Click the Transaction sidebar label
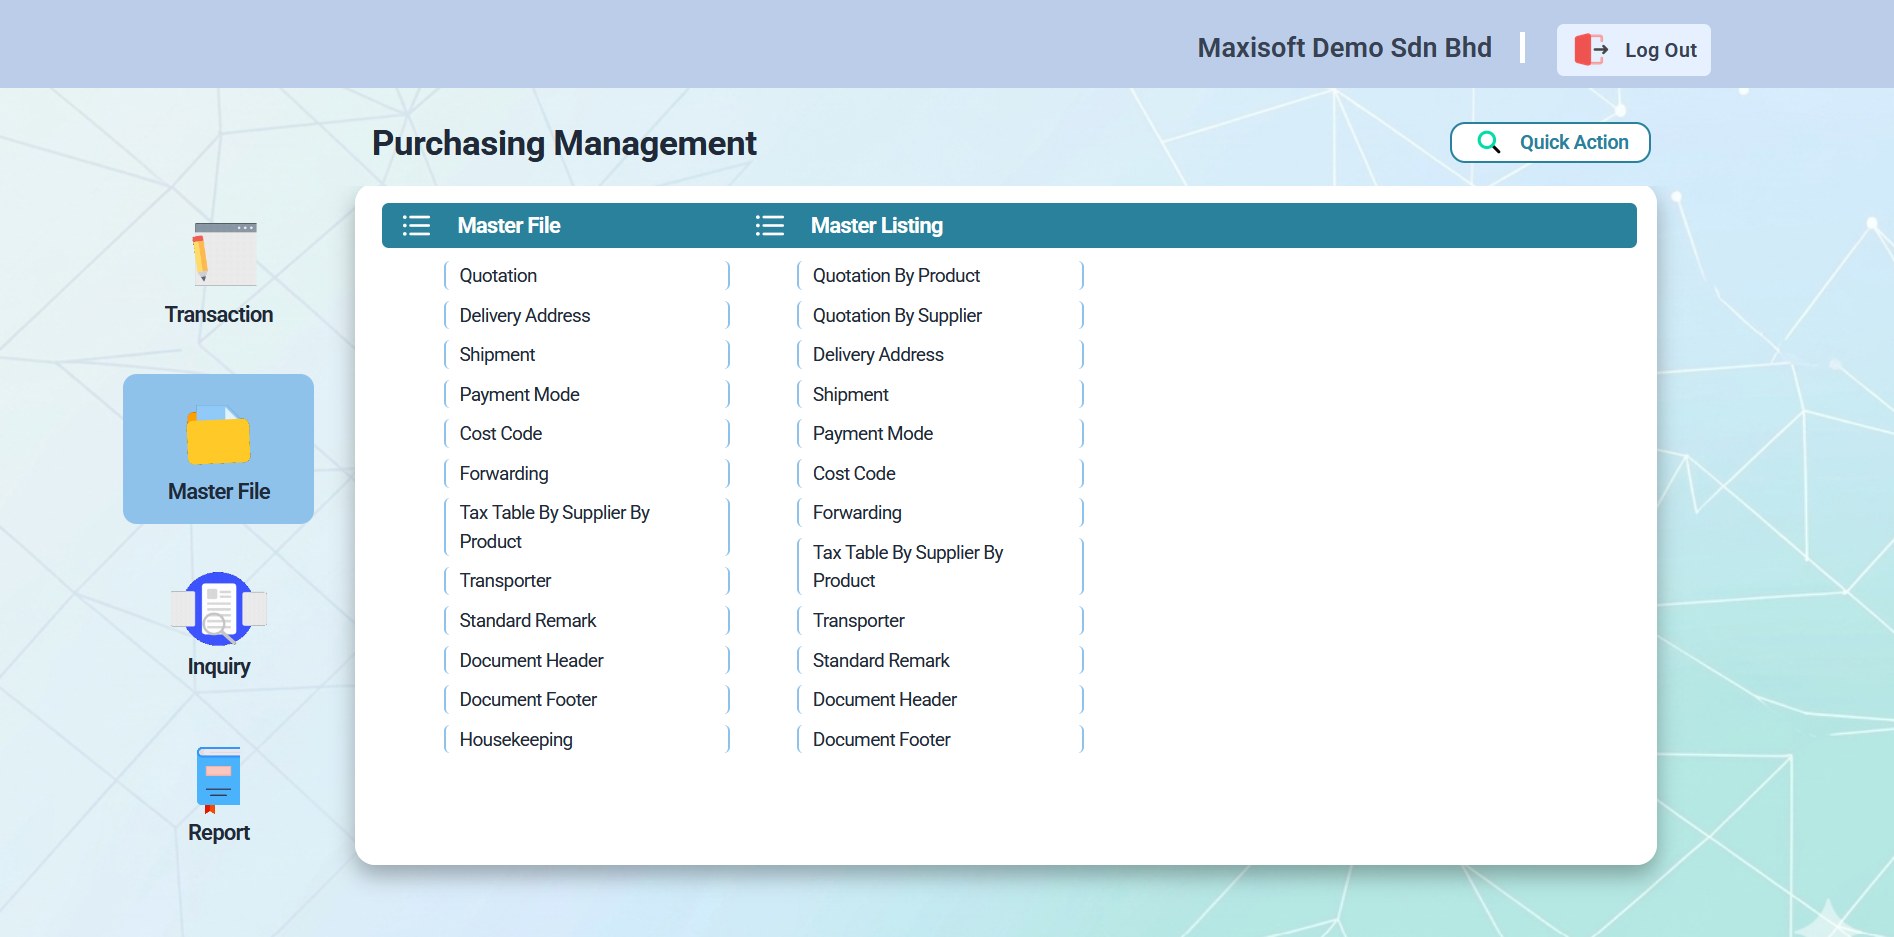This screenshot has width=1894, height=937. click(x=218, y=314)
